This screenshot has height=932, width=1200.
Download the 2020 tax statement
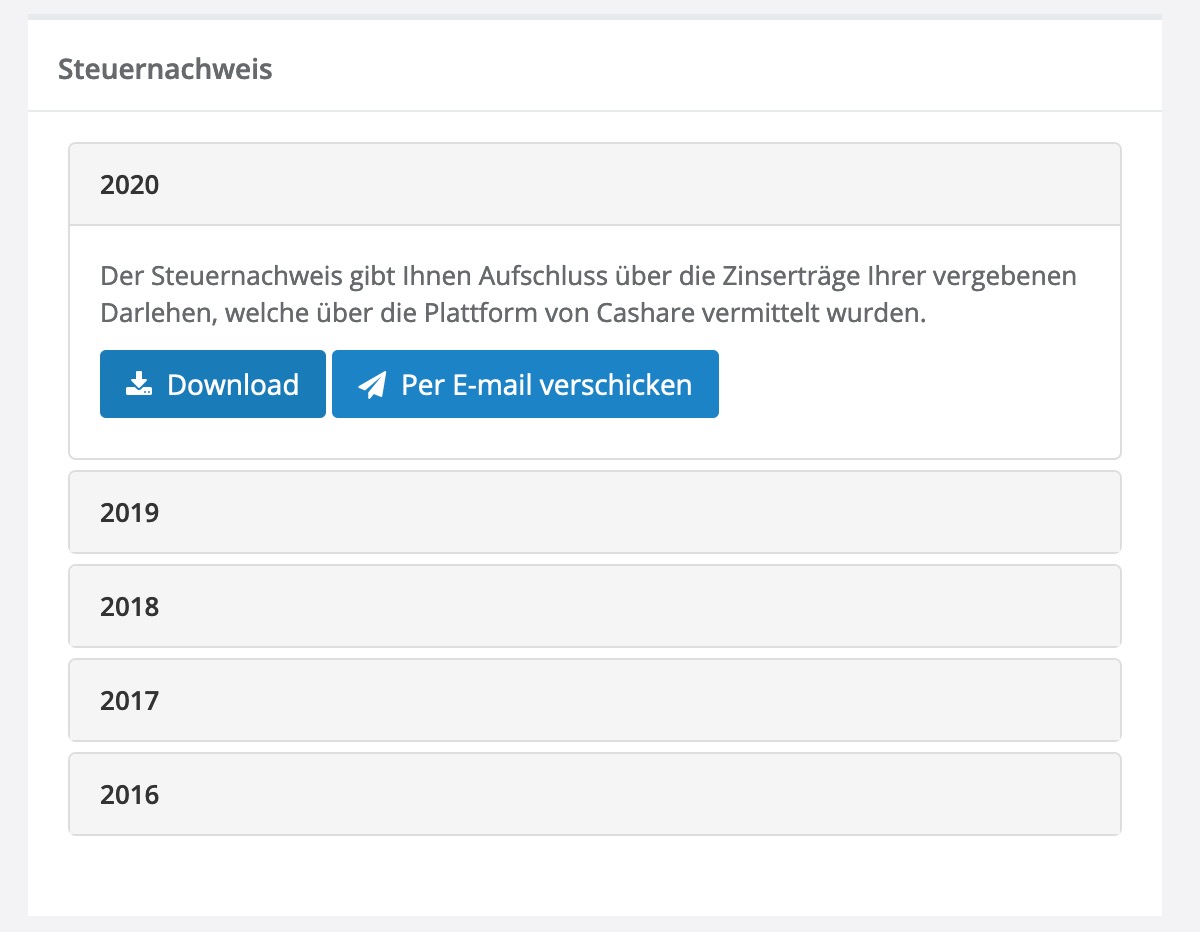tap(213, 384)
